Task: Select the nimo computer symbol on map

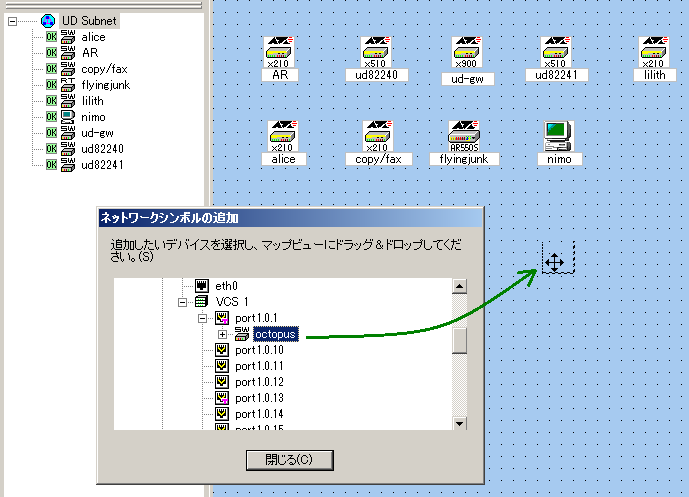Action: pyautogui.click(x=558, y=136)
